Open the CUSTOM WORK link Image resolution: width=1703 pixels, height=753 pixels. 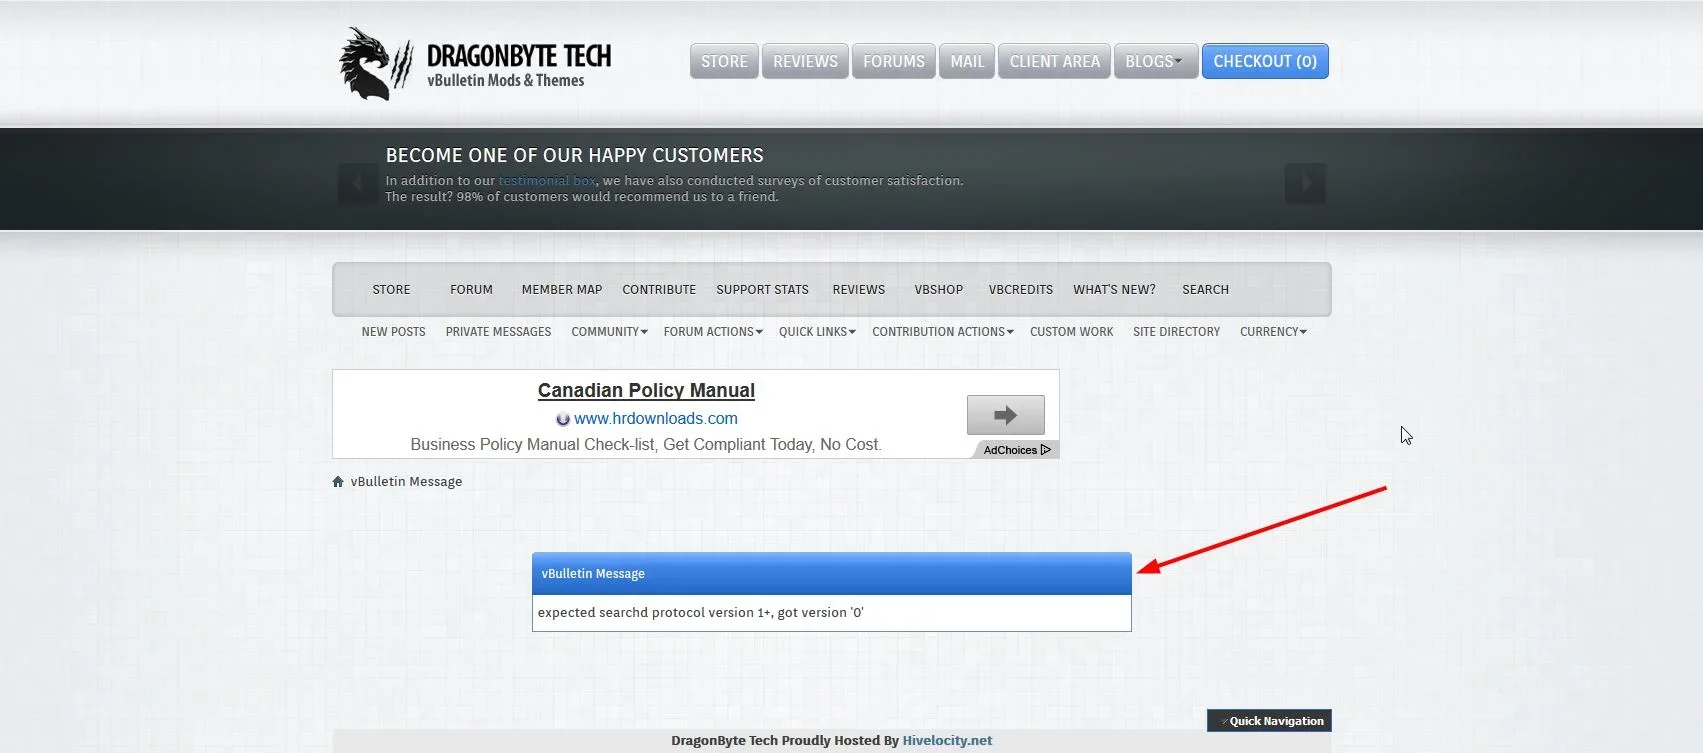[1071, 332]
